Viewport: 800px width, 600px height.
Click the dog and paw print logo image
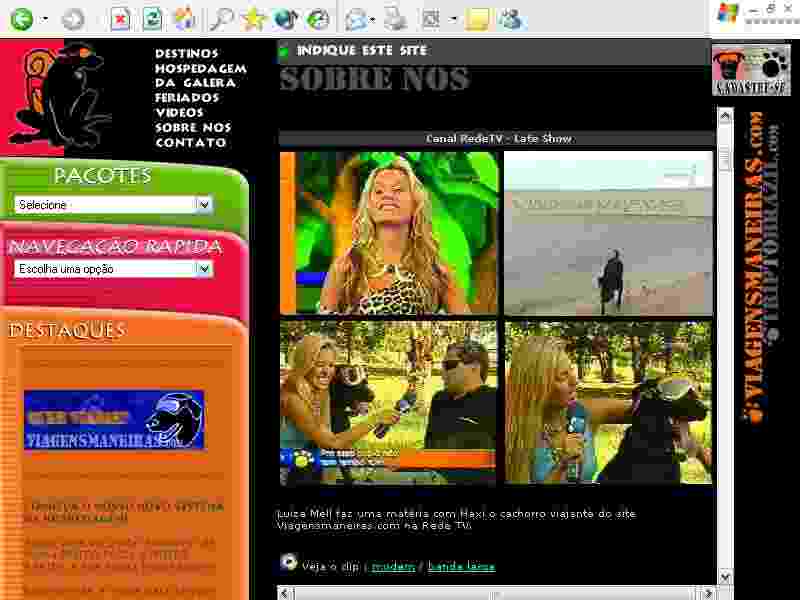(752, 70)
